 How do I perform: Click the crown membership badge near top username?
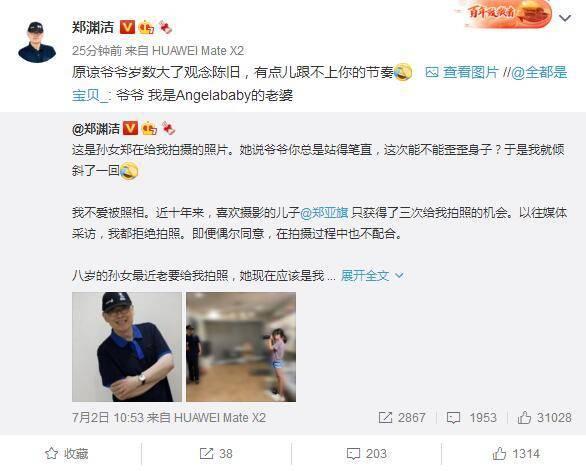(146, 27)
